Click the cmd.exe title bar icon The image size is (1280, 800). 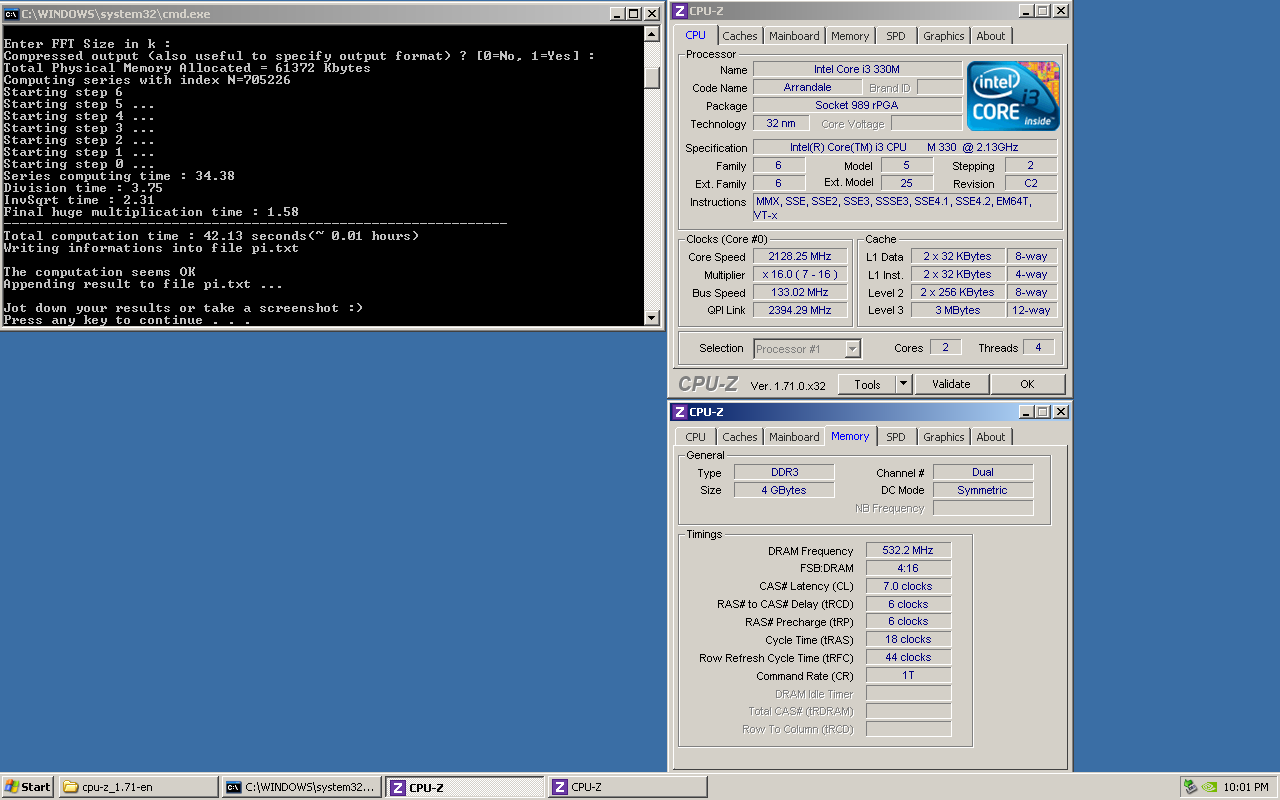pos(11,14)
